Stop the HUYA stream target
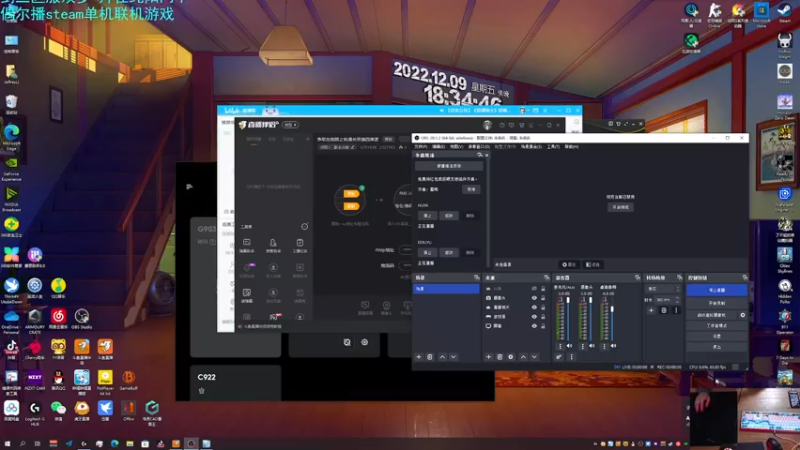 pos(427,216)
